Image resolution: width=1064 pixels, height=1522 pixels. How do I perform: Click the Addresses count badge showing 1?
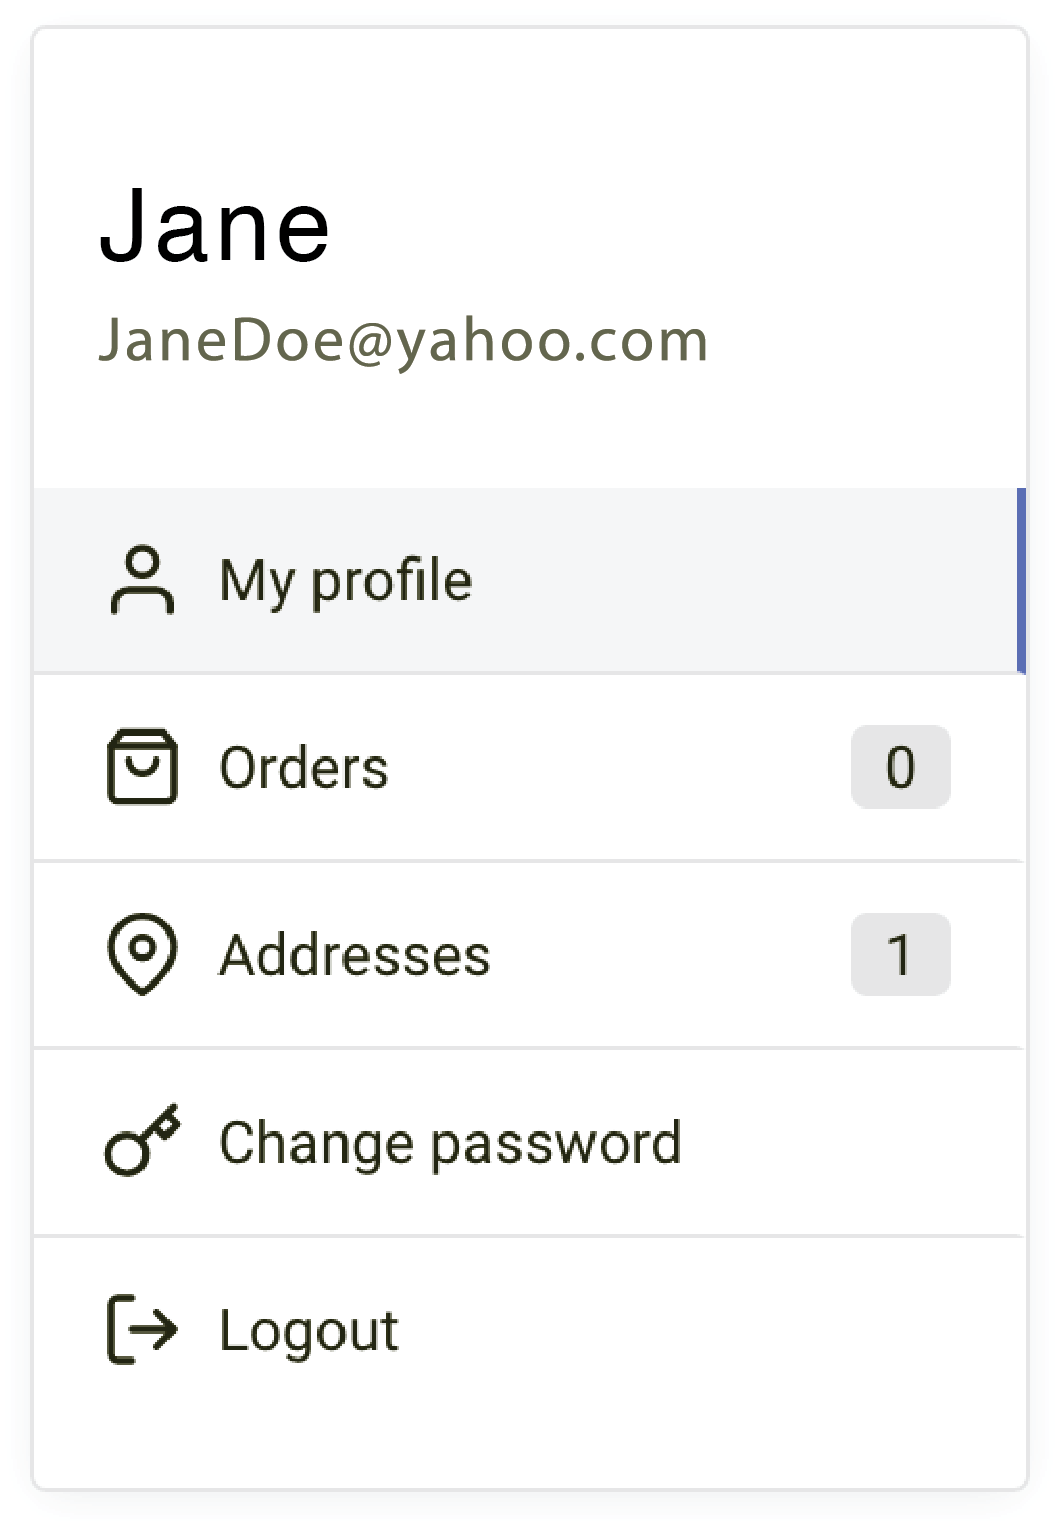pyautogui.click(x=900, y=955)
